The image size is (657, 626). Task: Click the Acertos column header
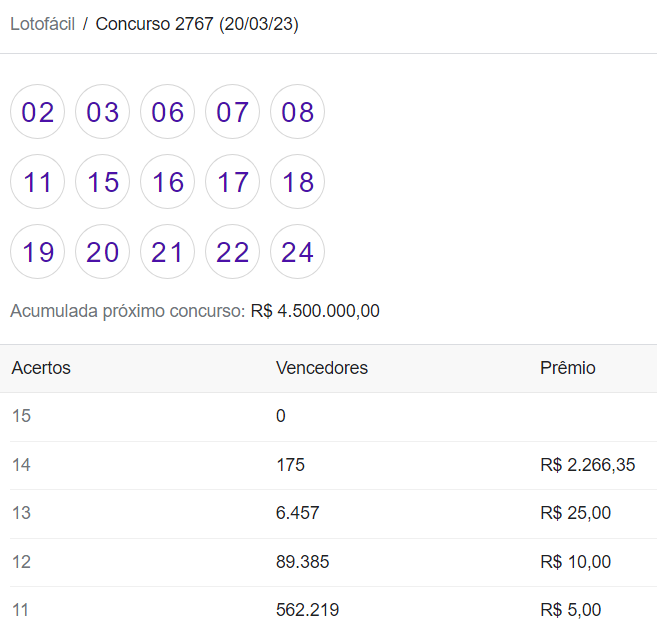click(x=41, y=368)
